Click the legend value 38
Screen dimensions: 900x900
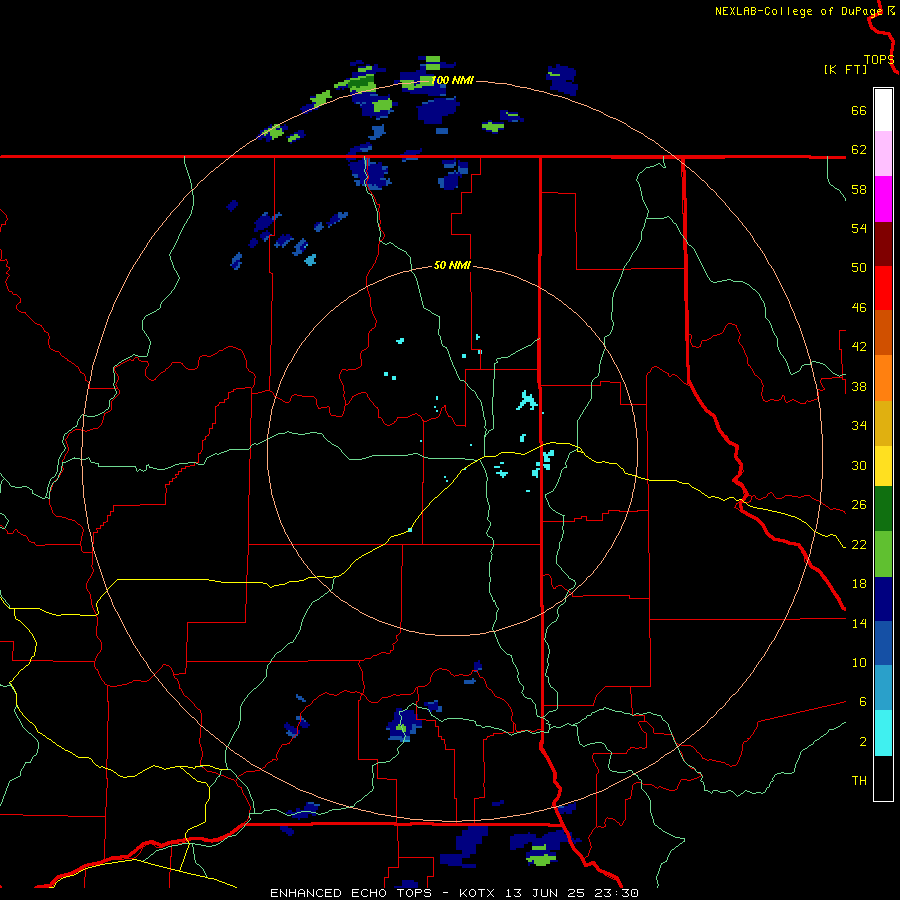pos(859,386)
